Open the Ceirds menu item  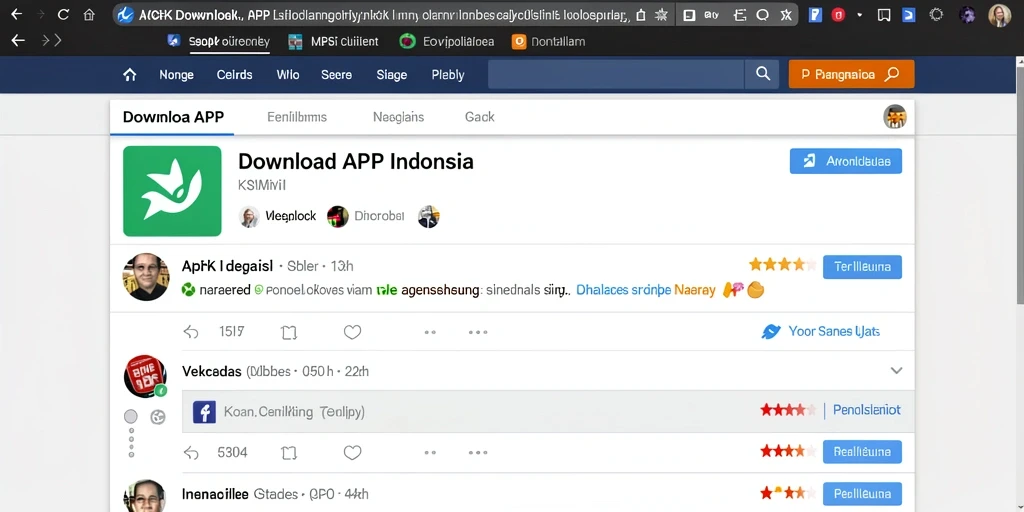[234, 75]
